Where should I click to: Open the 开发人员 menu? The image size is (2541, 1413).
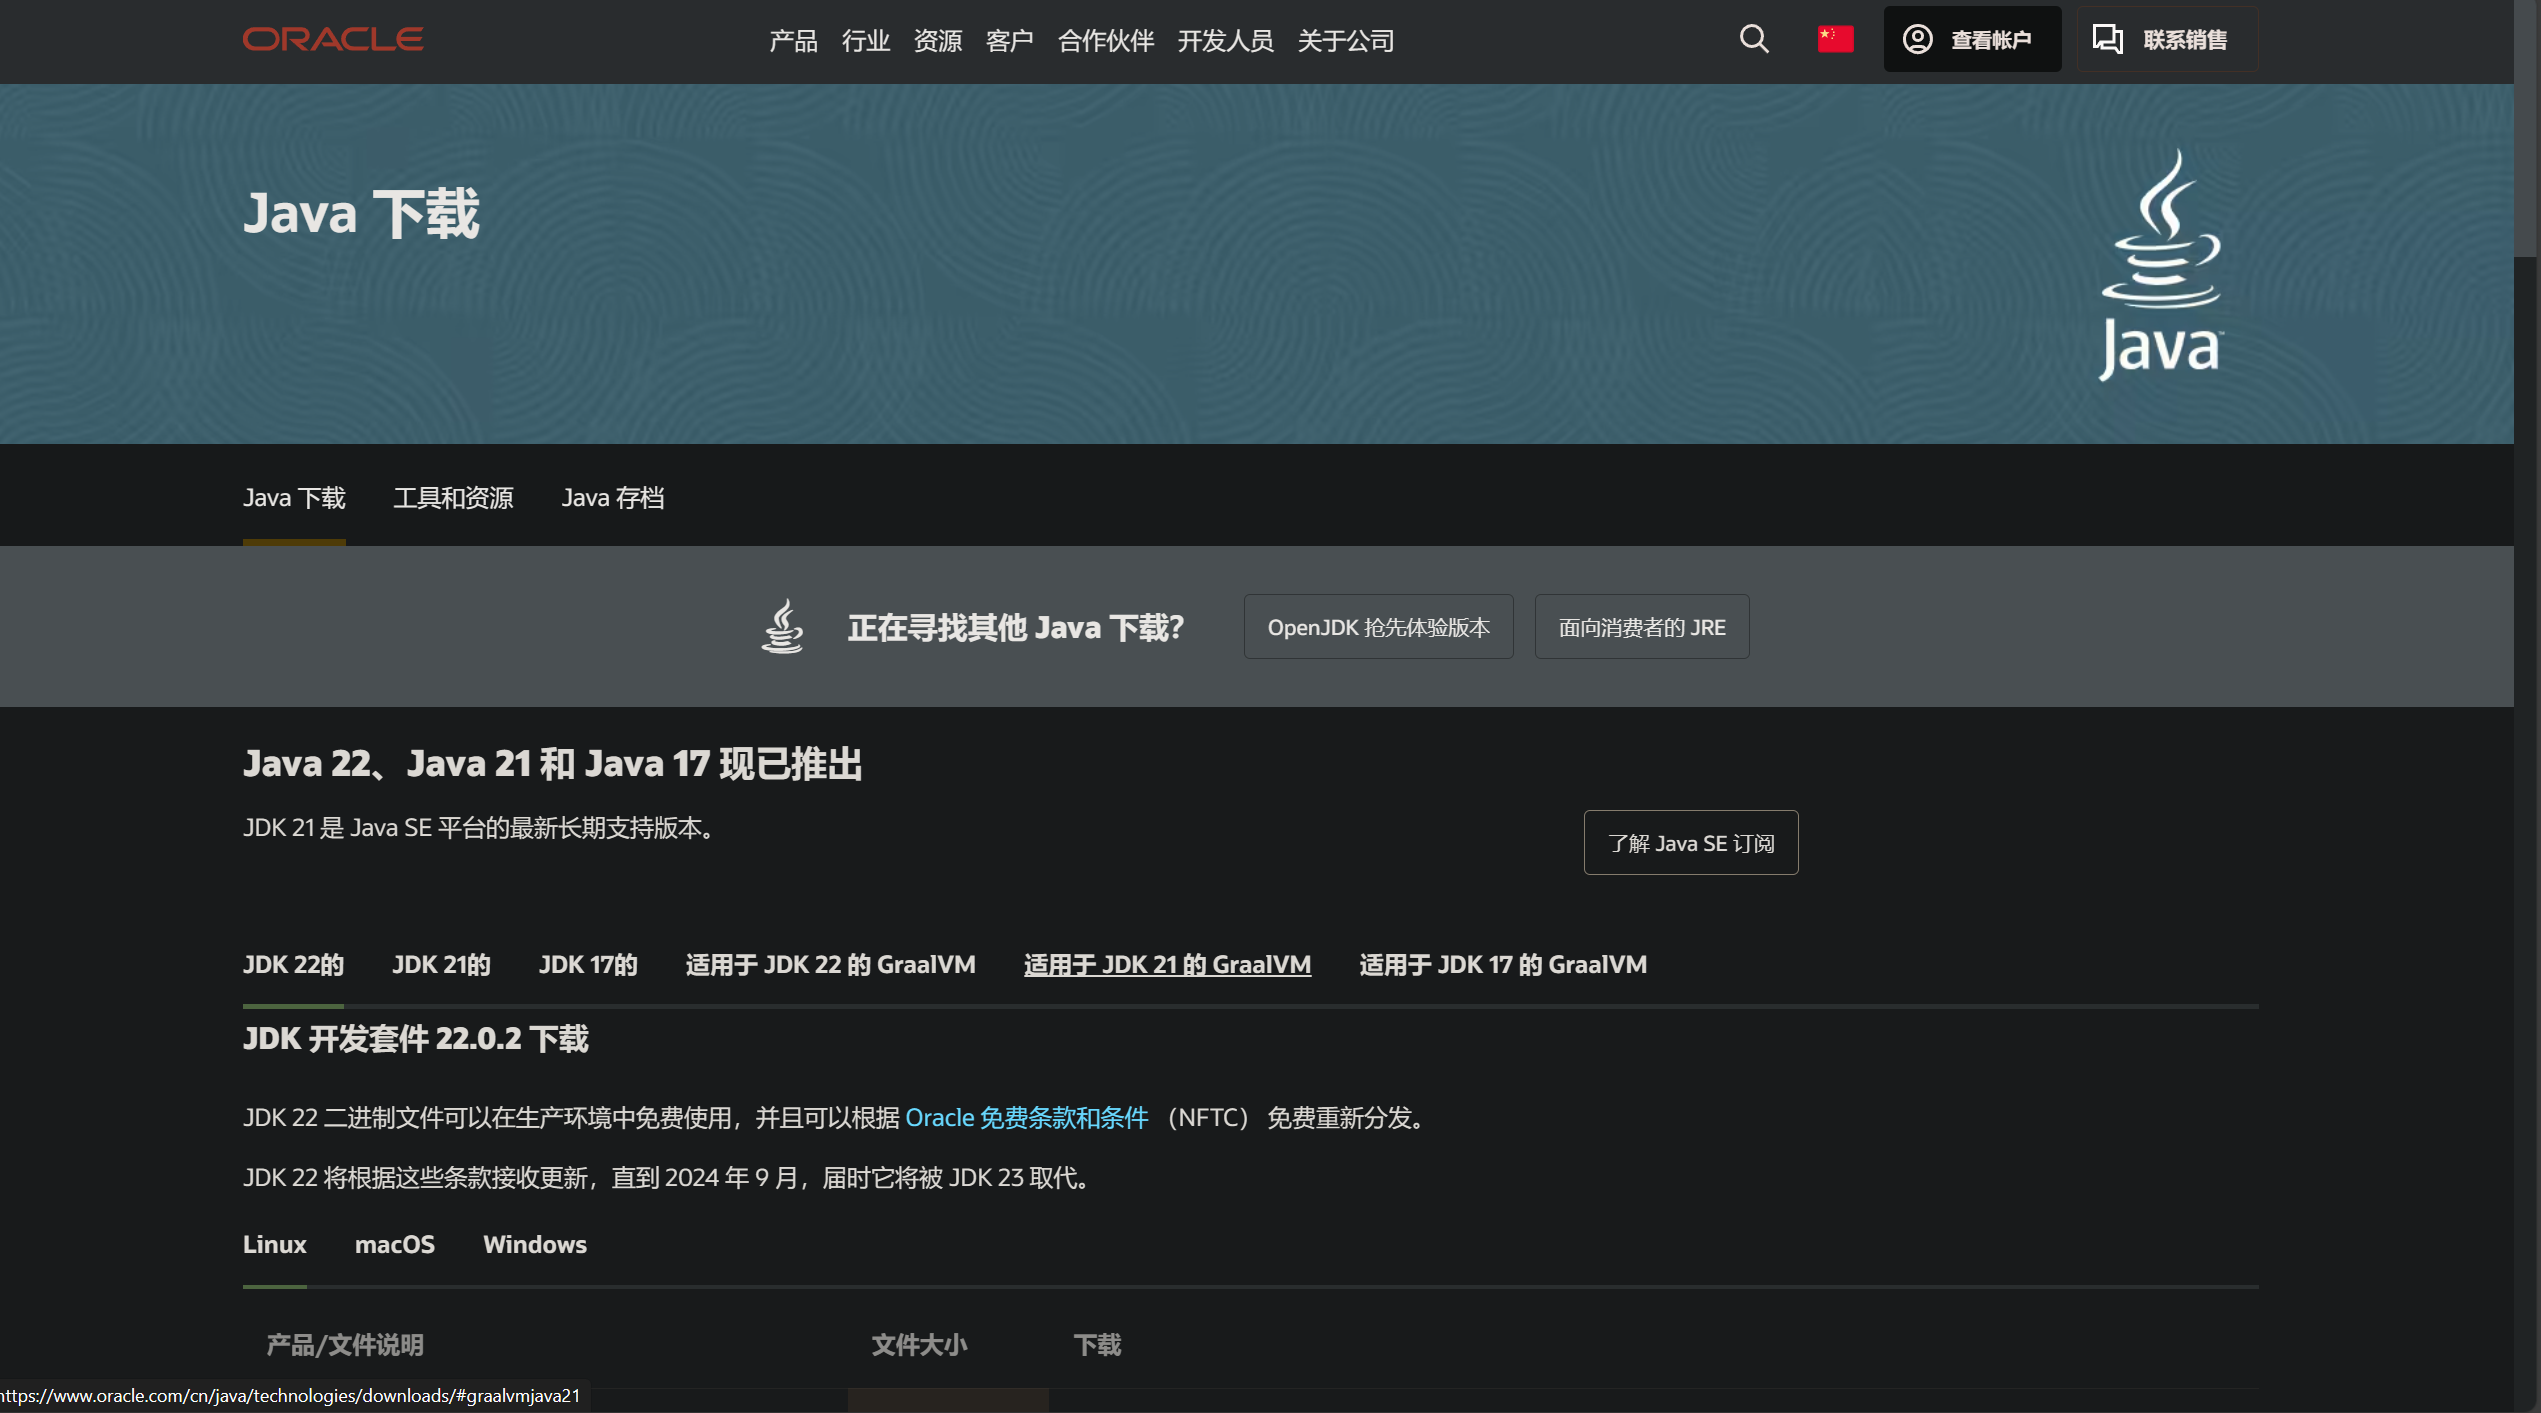coord(1226,41)
